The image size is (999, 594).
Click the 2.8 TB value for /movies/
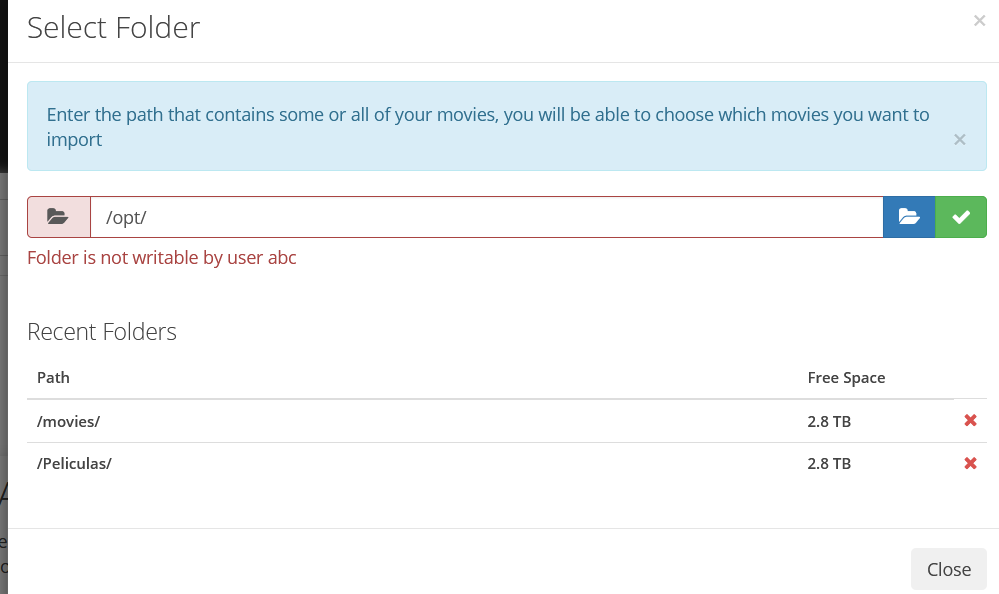click(829, 421)
